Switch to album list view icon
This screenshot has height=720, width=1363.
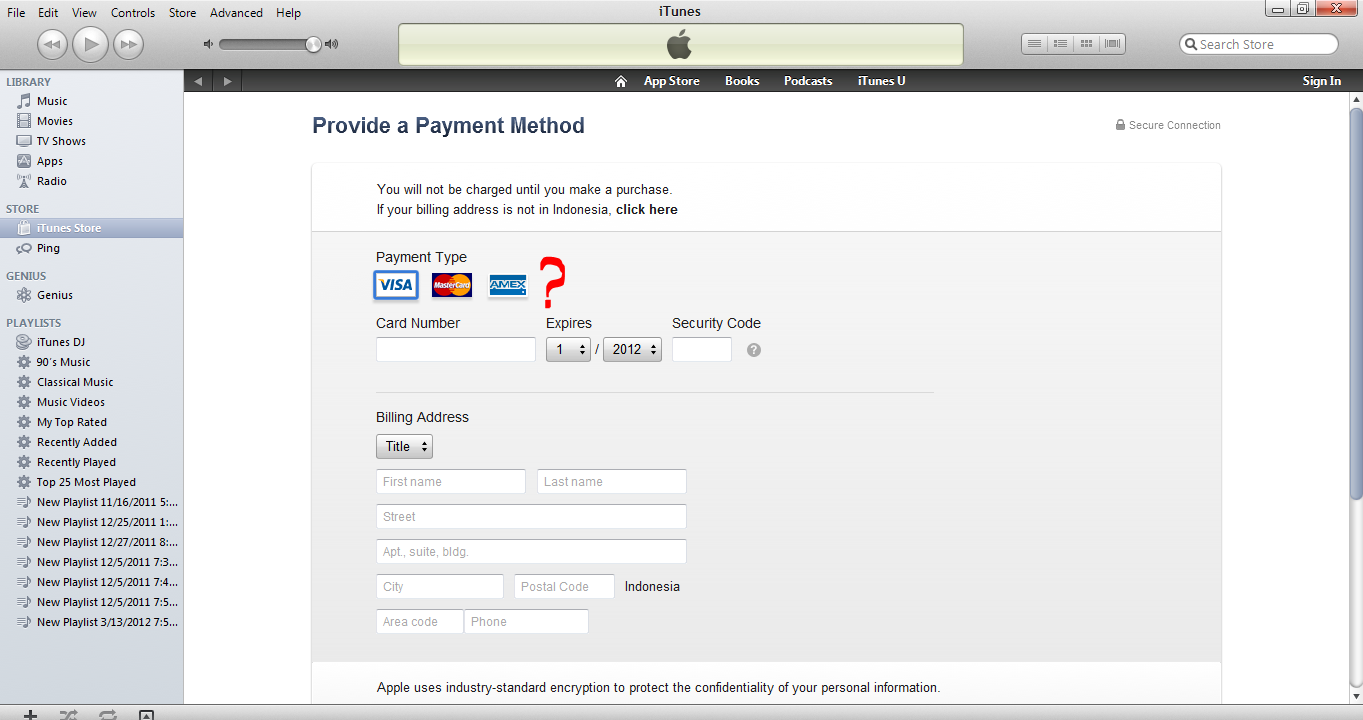click(x=1060, y=44)
